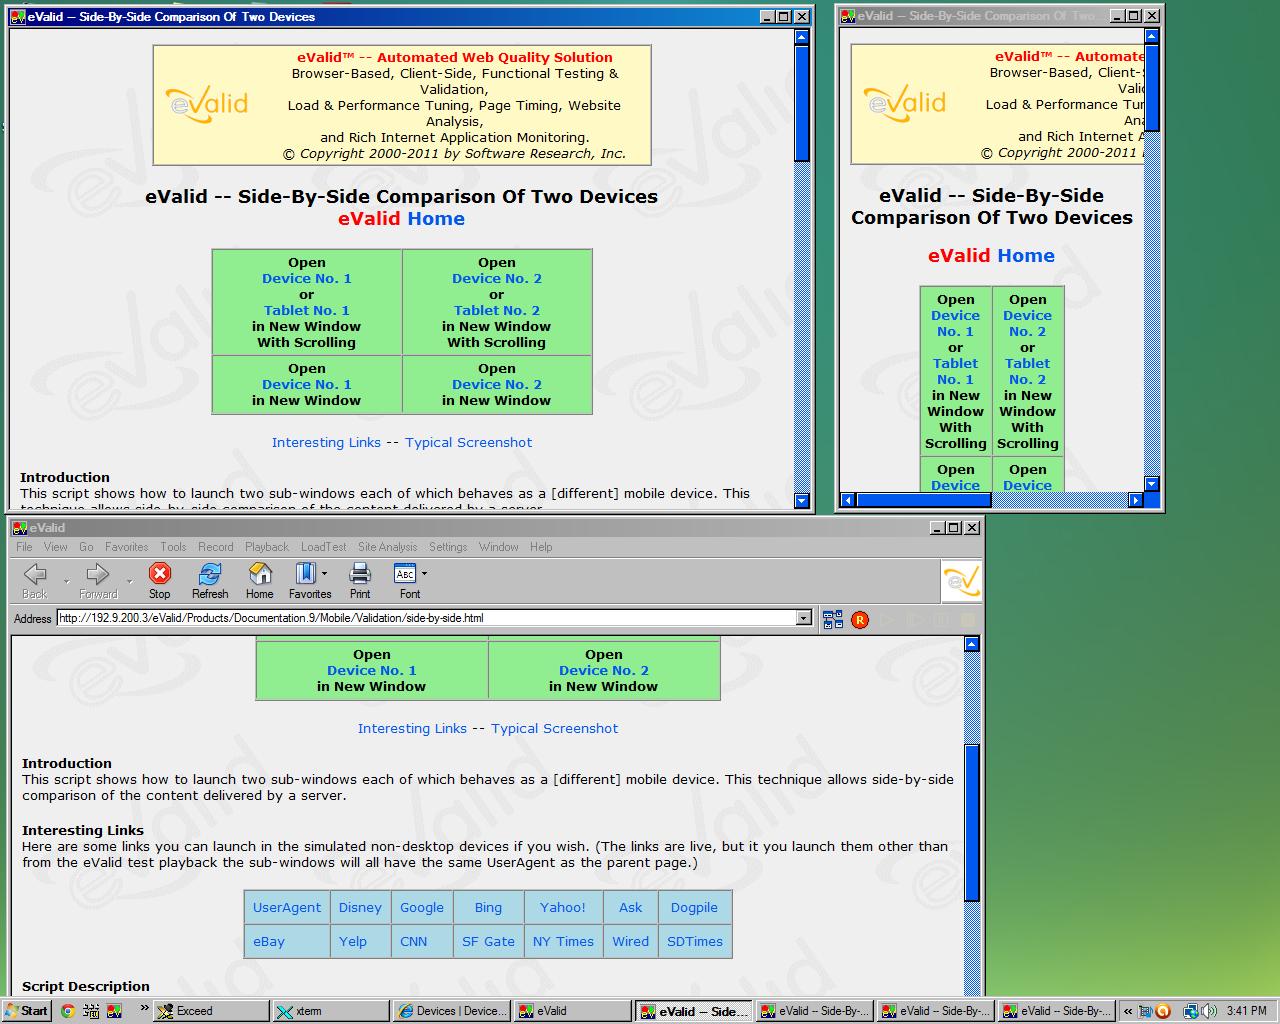Image resolution: width=1280 pixels, height=1024 pixels.
Task: Expand the hidden tray icons chevron
Action: pyautogui.click(x=1129, y=1011)
